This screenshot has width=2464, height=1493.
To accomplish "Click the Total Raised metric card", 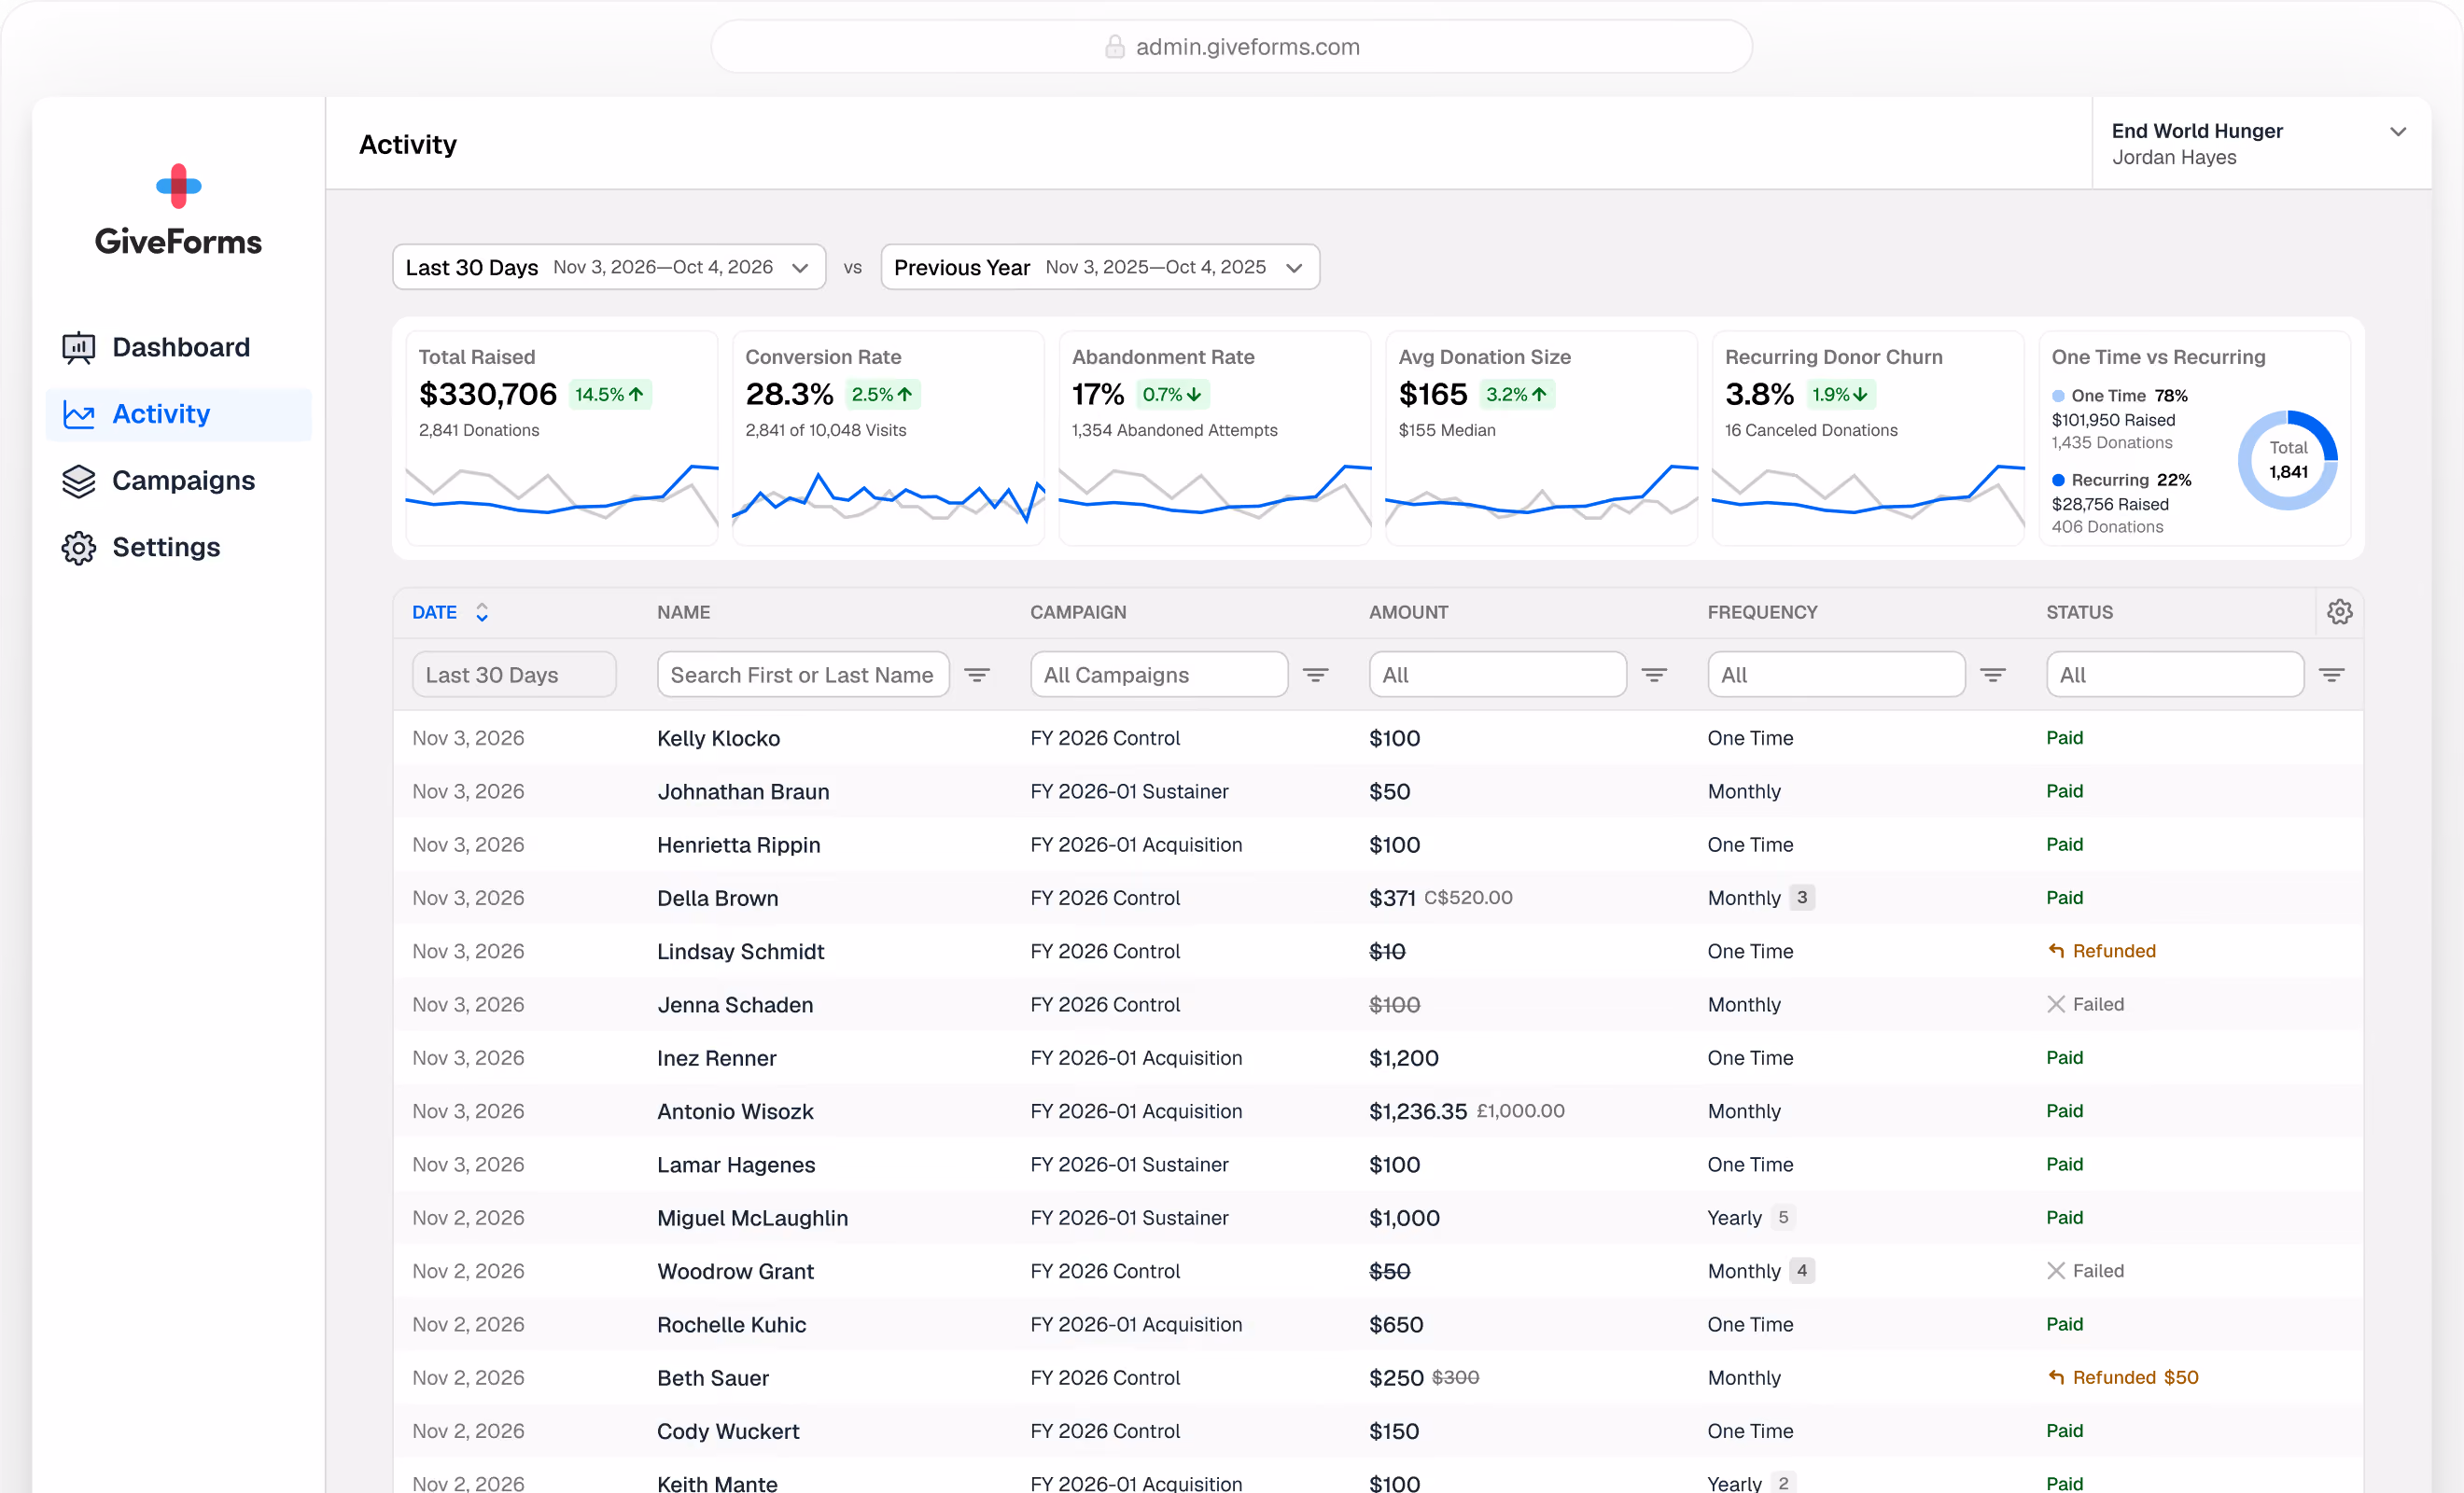I will point(562,438).
